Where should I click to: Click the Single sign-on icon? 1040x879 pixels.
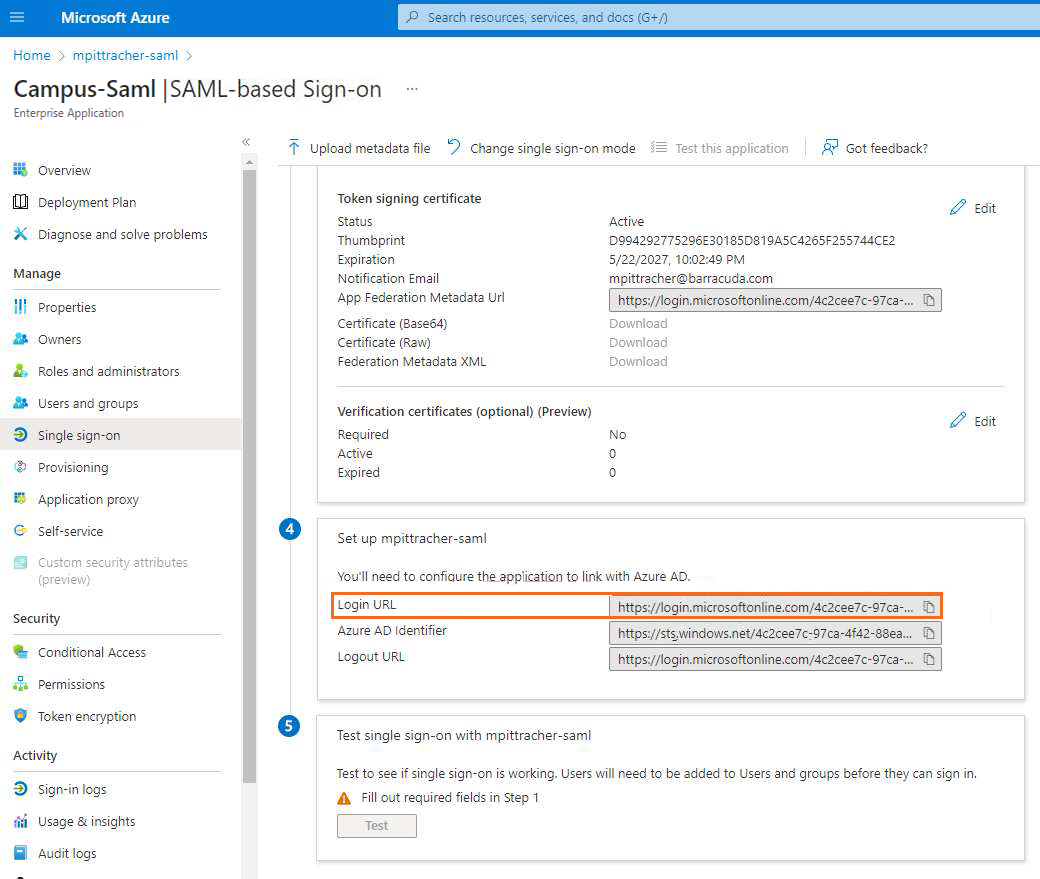click(21, 435)
